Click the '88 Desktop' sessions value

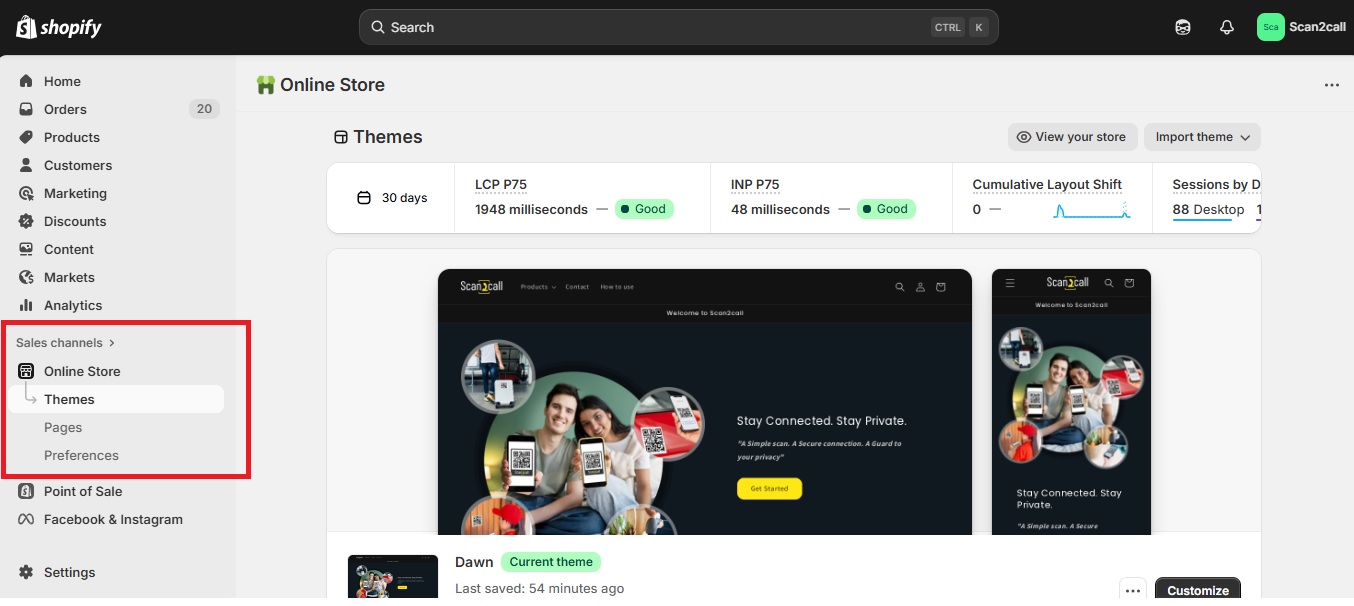[x=1208, y=209]
